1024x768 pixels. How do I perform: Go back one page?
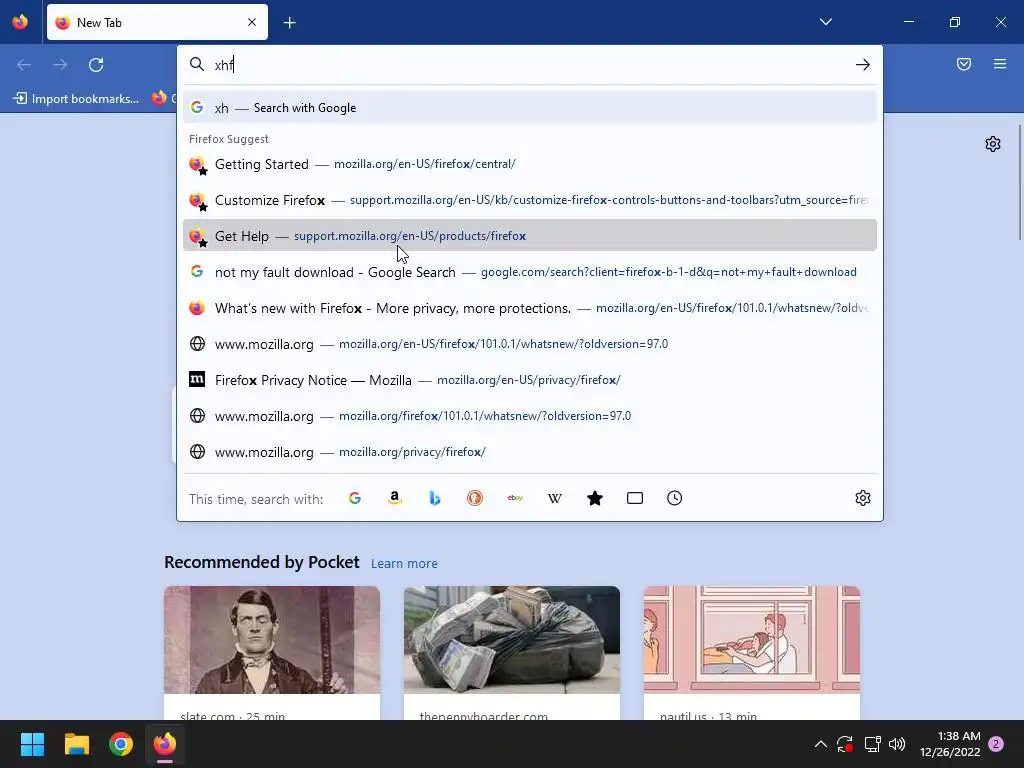pyautogui.click(x=24, y=65)
